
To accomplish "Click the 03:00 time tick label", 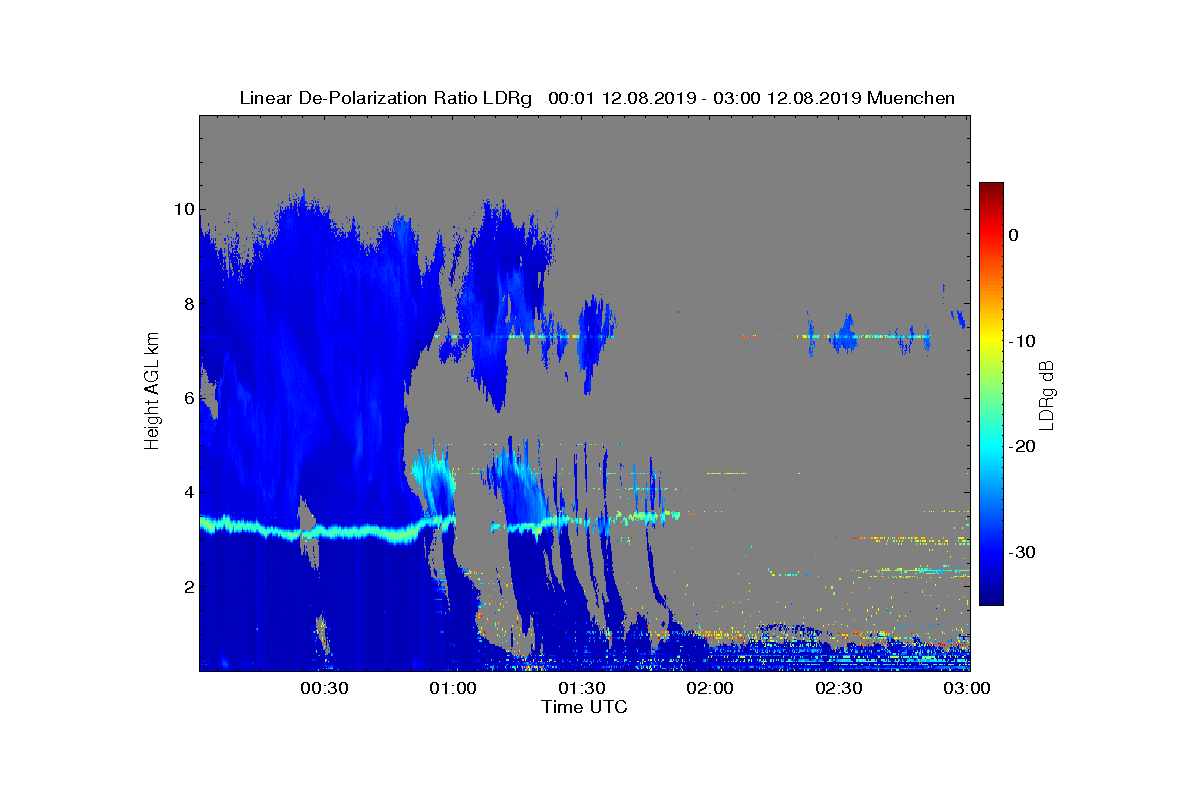I will point(967,689).
